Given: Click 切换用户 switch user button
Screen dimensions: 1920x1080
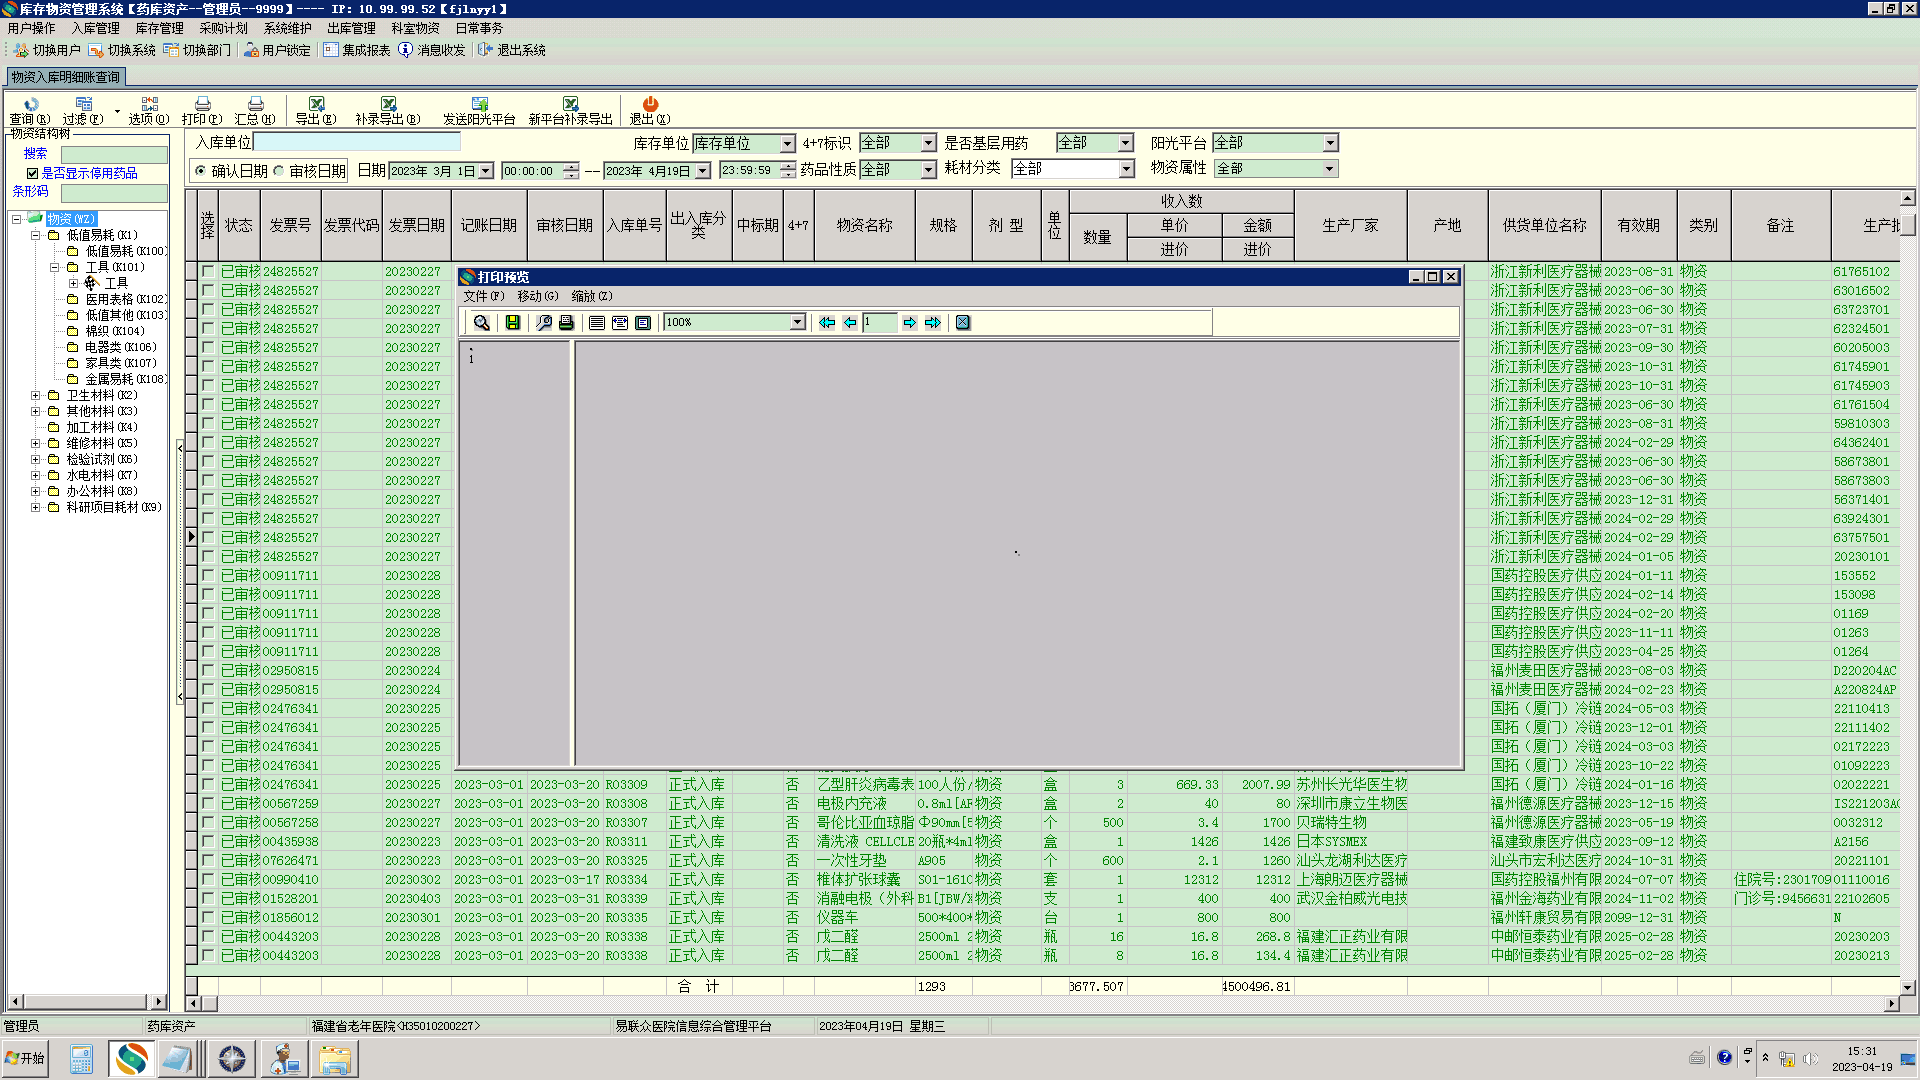Looking at the screenshot, I should coord(47,50).
